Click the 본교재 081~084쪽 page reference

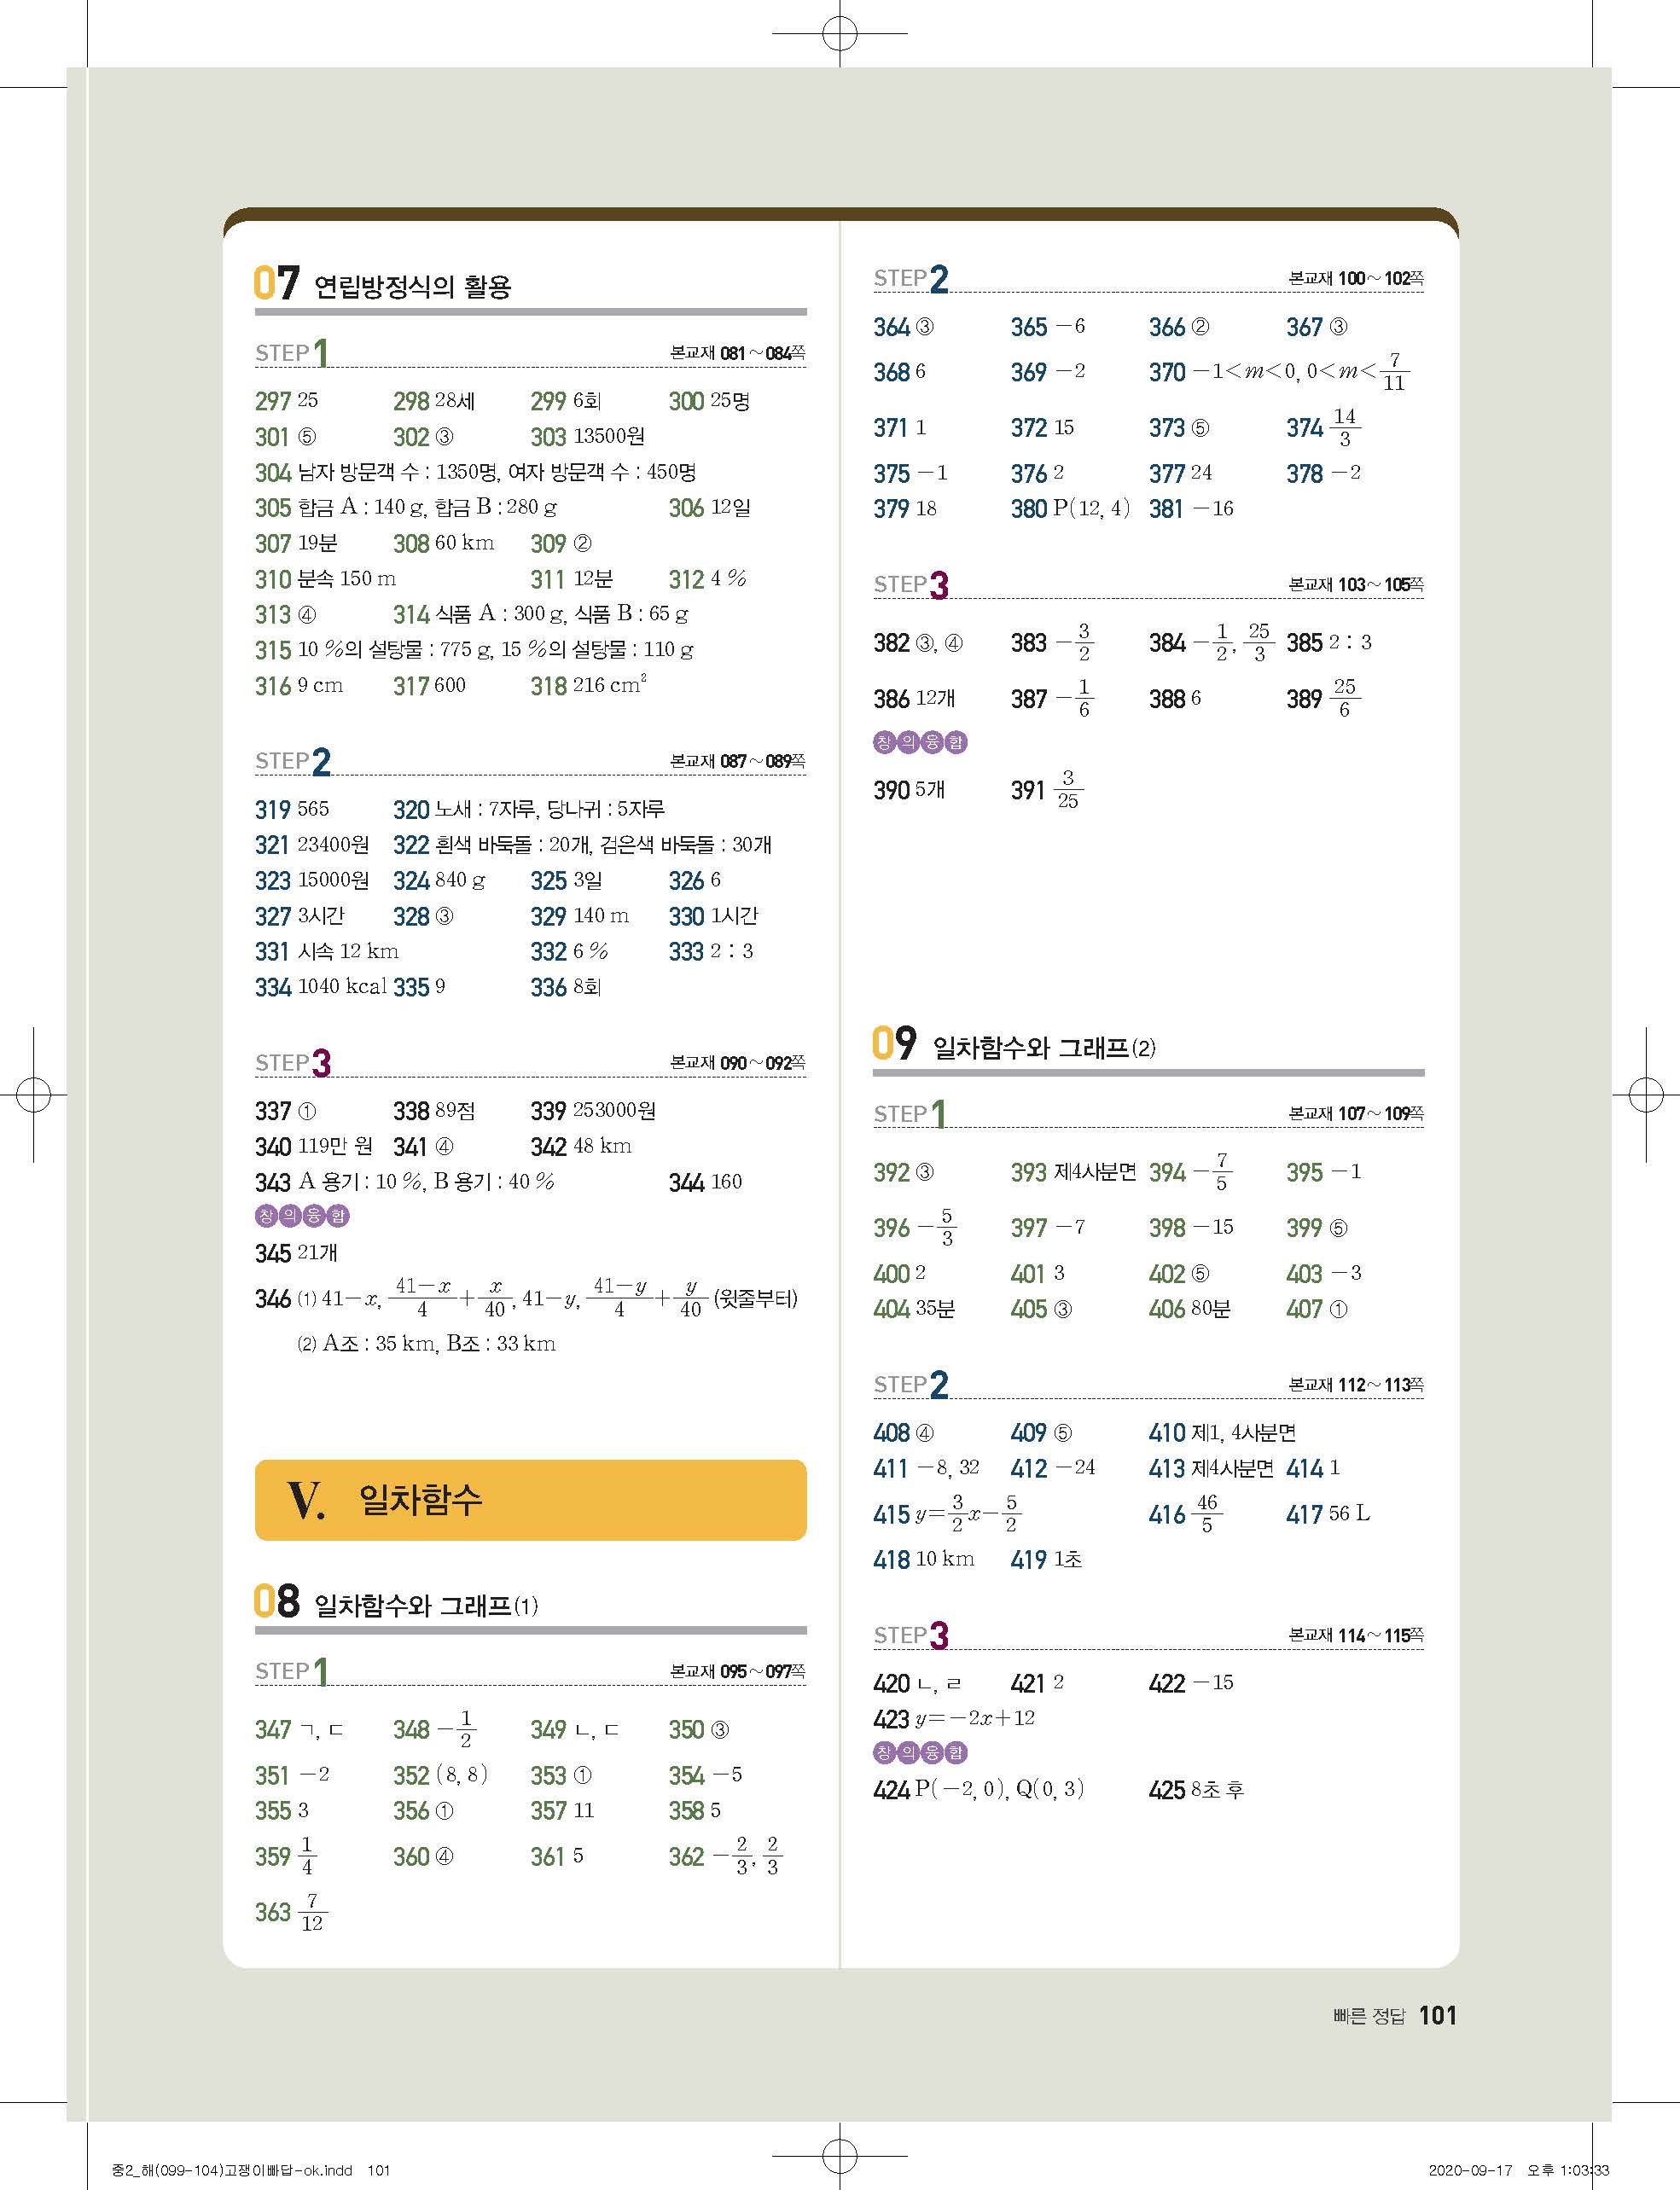pos(737,353)
